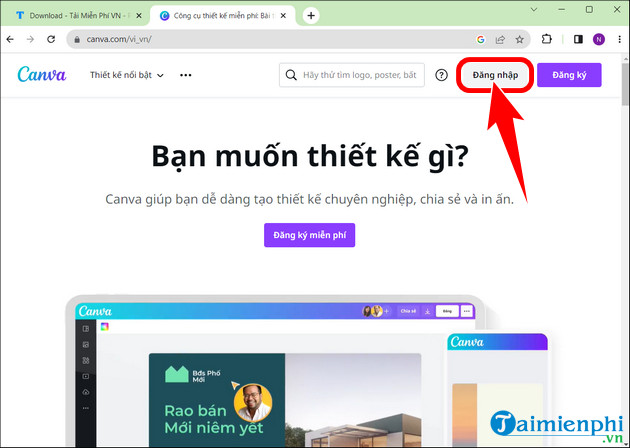Expand Thiết kế nổi bật menu
Screen dimensions: 630x448
pos(127,75)
